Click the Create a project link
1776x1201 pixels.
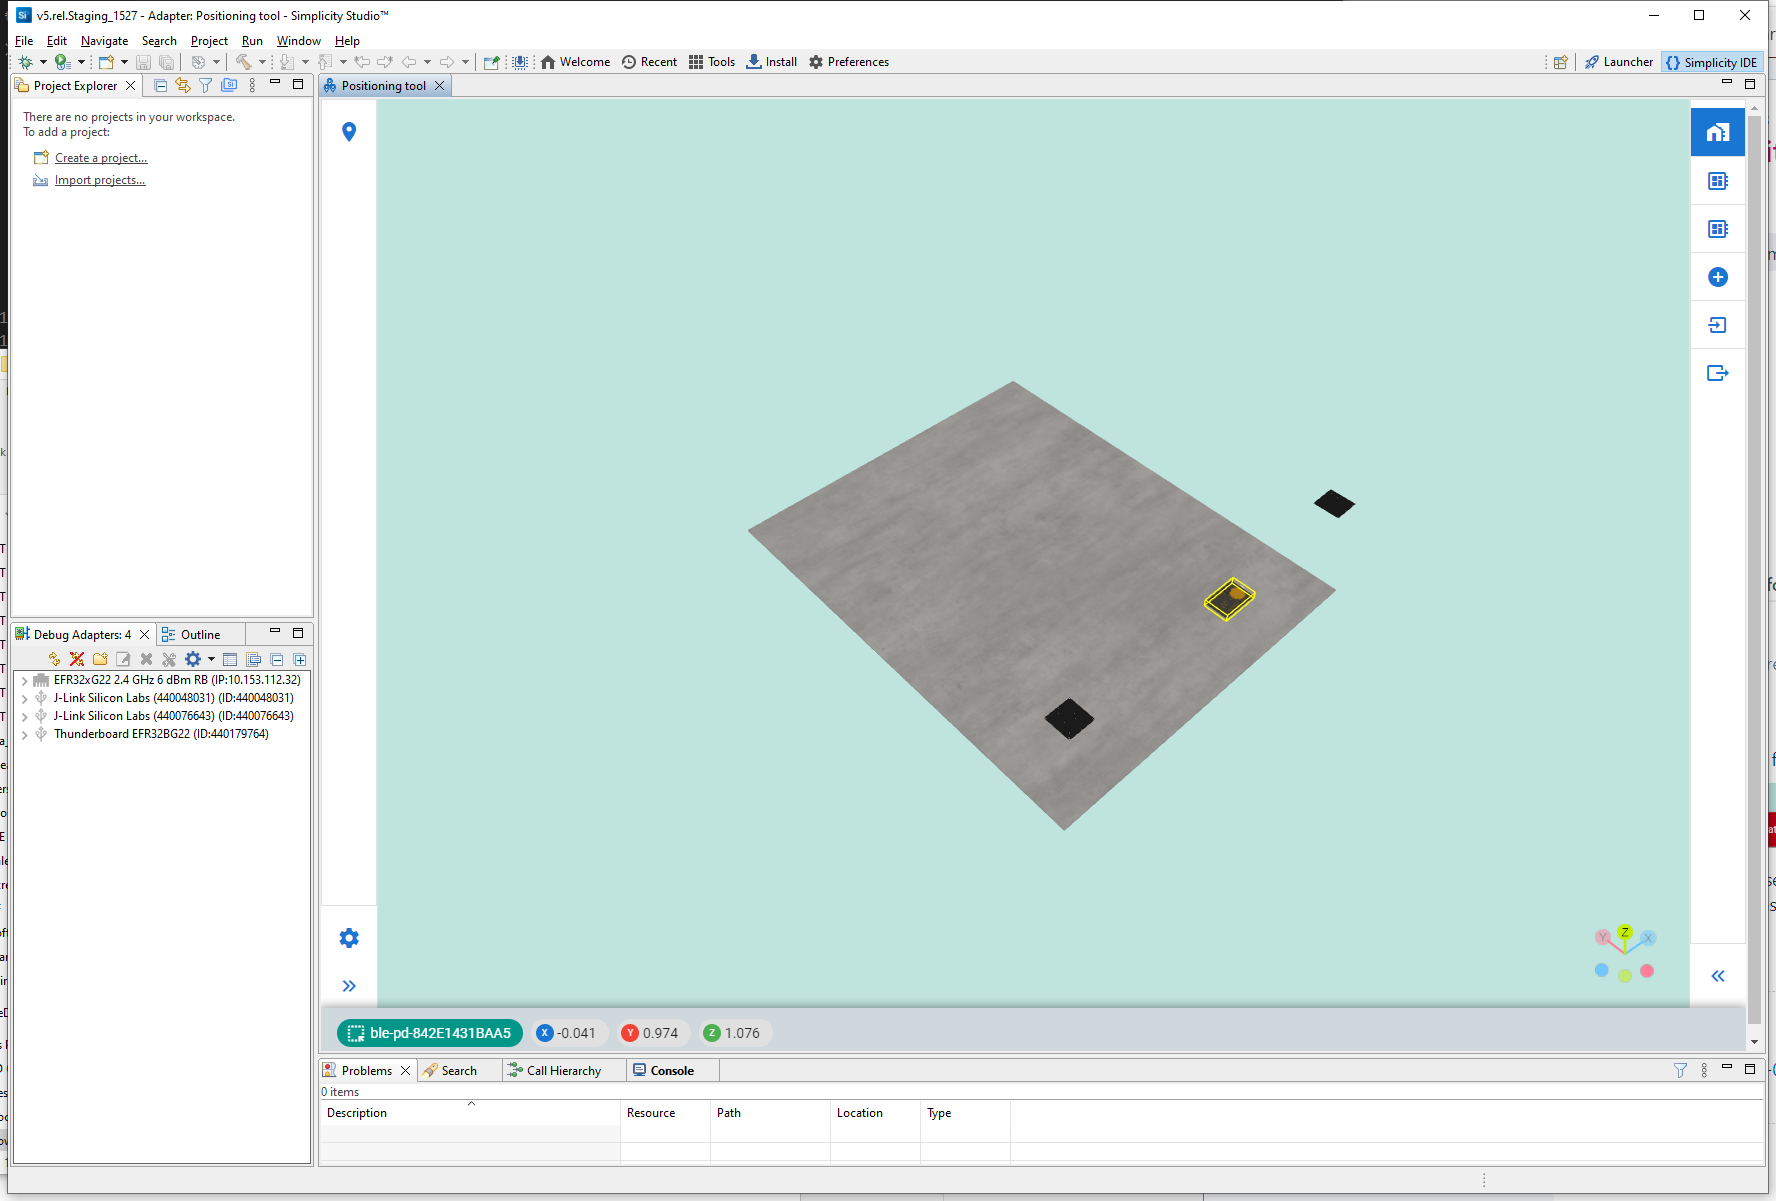pos(100,157)
